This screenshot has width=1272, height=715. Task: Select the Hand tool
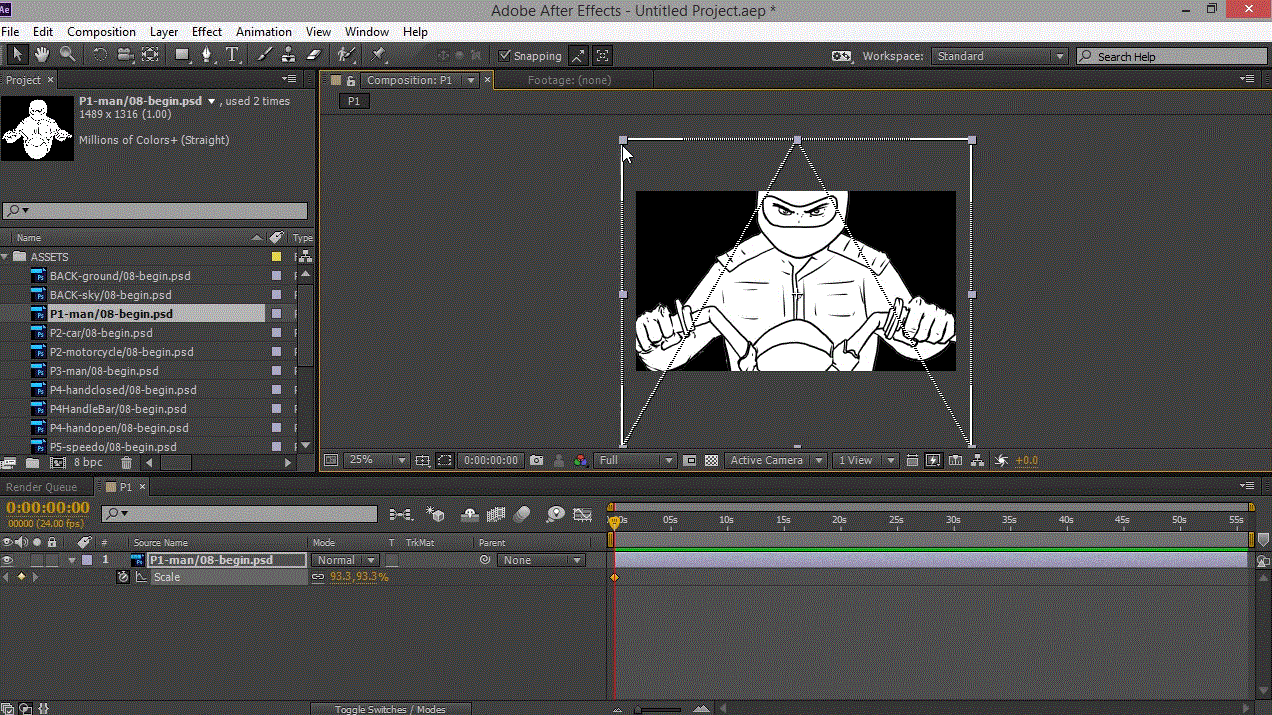coord(42,55)
